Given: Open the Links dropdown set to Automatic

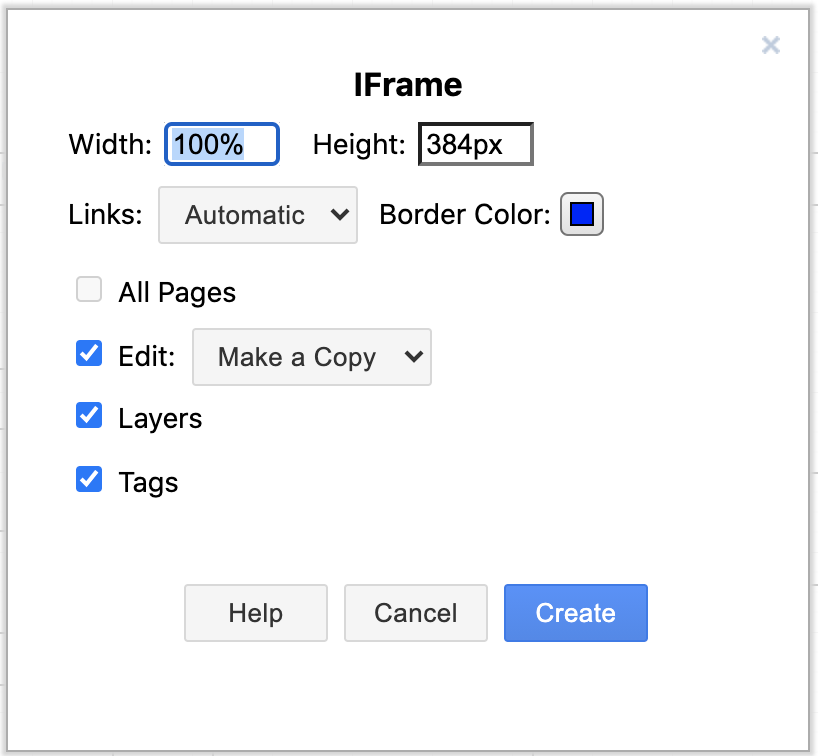Looking at the screenshot, I should pyautogui.click(x=258, y=215).
